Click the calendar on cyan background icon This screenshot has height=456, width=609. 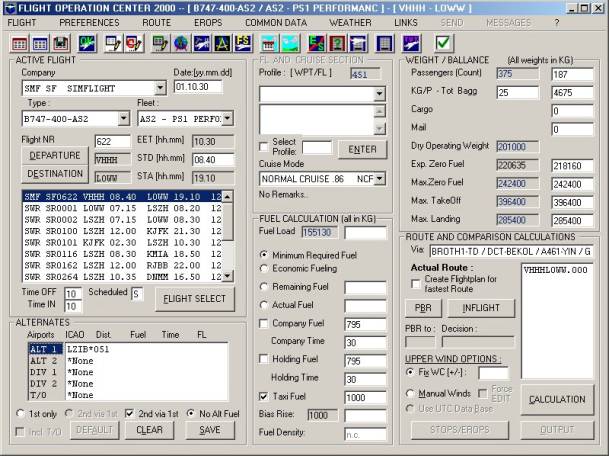point(269,44)
